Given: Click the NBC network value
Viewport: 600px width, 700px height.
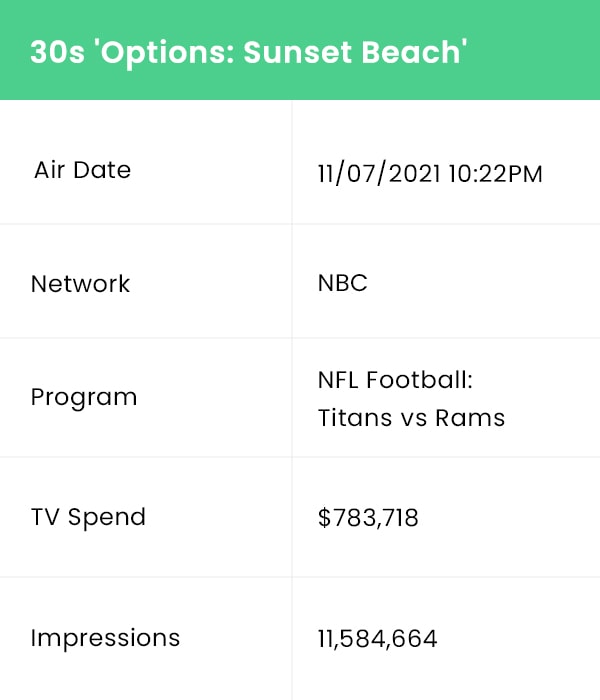Looking at the screenshot, I should 342,283.
